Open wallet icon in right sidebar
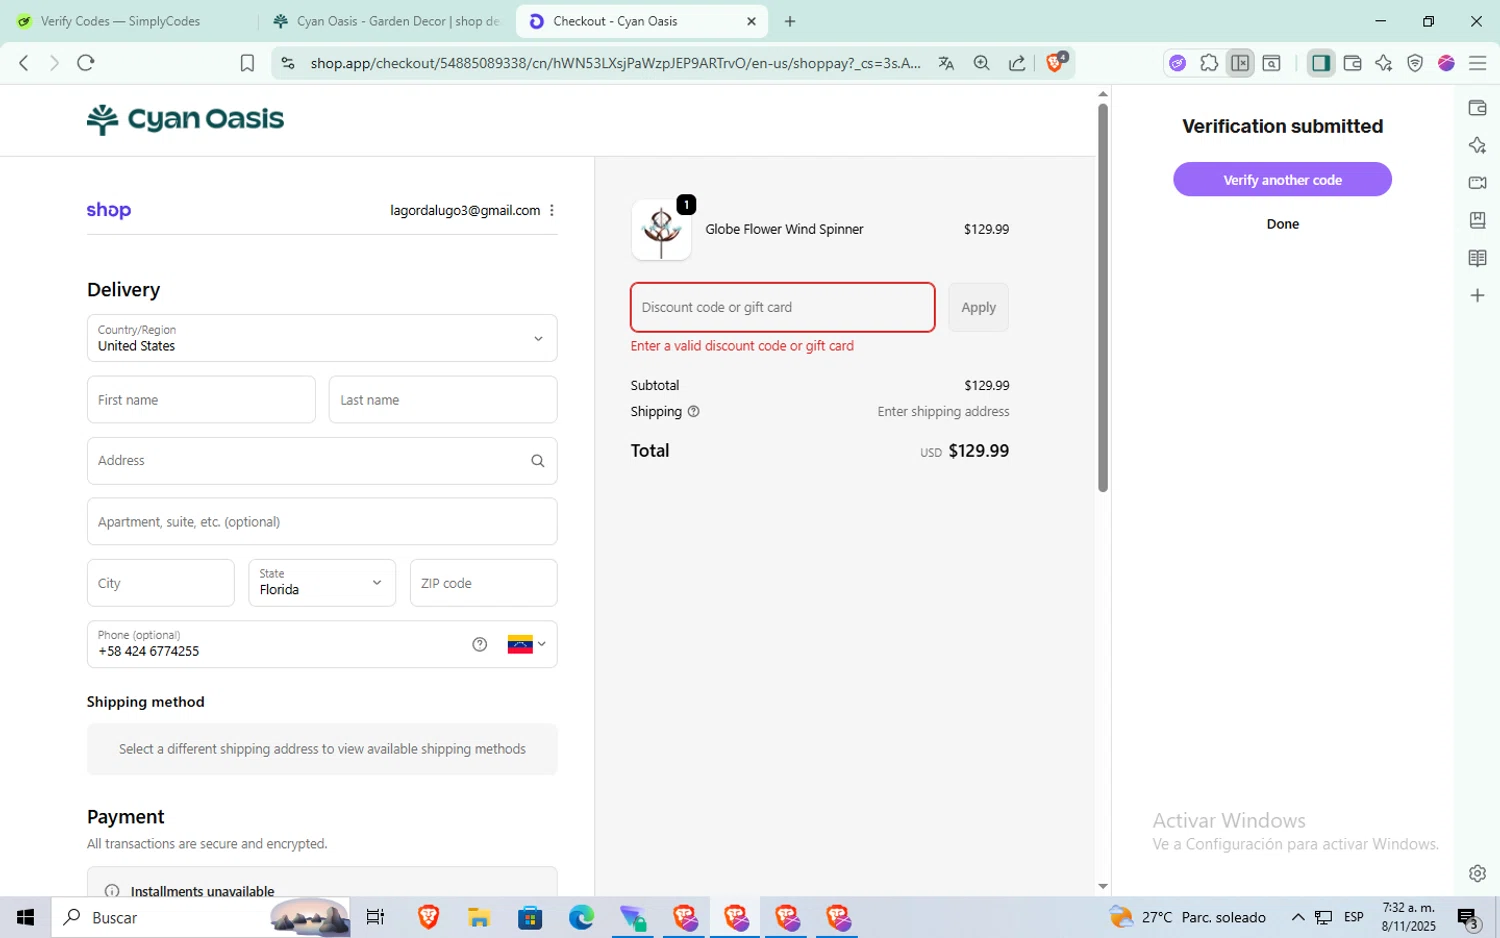Image resolution: width=1500 pixels, height=938 pixels. 1477,108
